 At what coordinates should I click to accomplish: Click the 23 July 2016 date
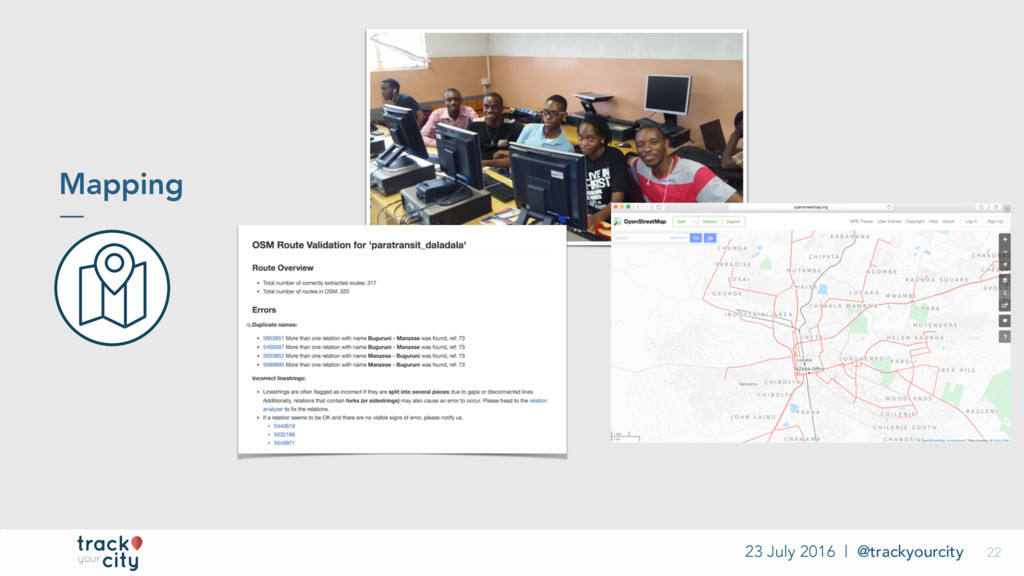(x=790, y=552)
